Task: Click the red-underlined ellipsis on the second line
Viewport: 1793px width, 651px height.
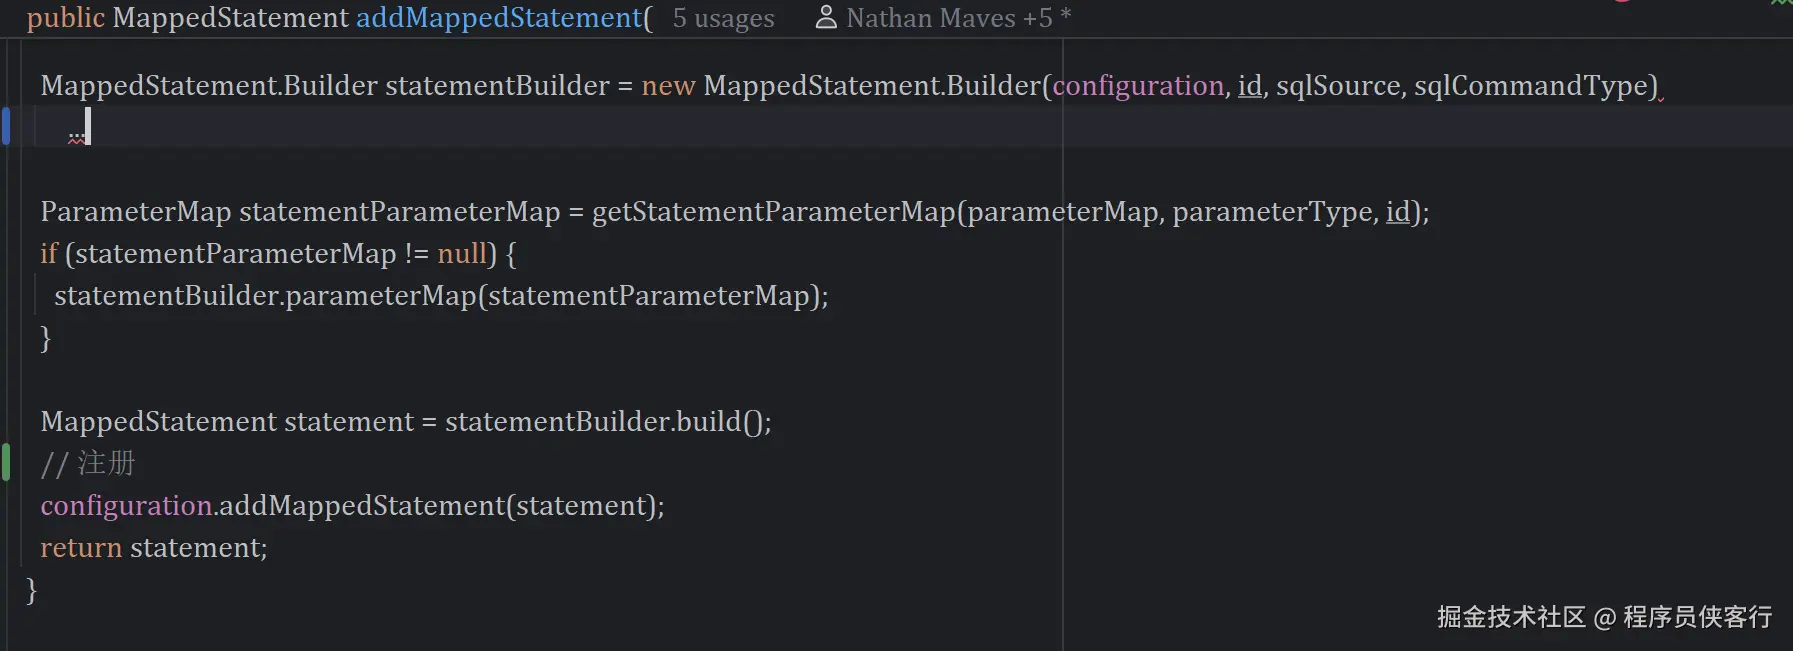Action: click(x=77, y=136)
